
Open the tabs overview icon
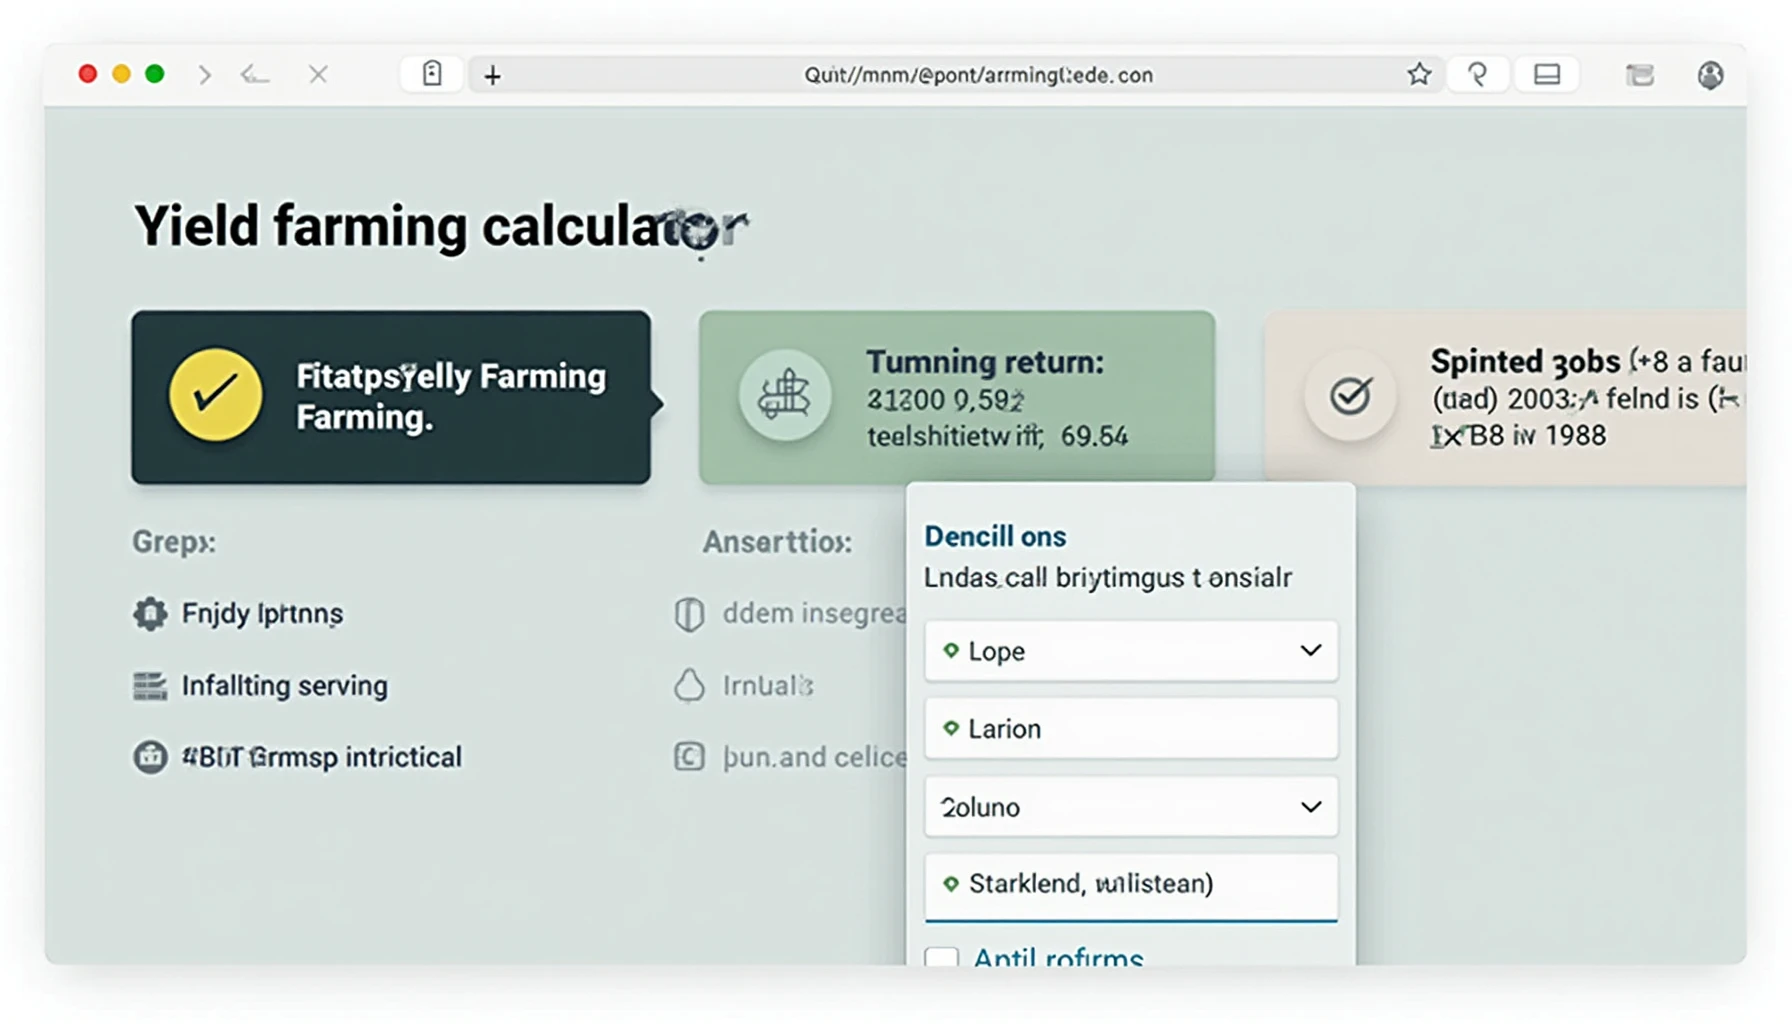[x=1640, y=75]
